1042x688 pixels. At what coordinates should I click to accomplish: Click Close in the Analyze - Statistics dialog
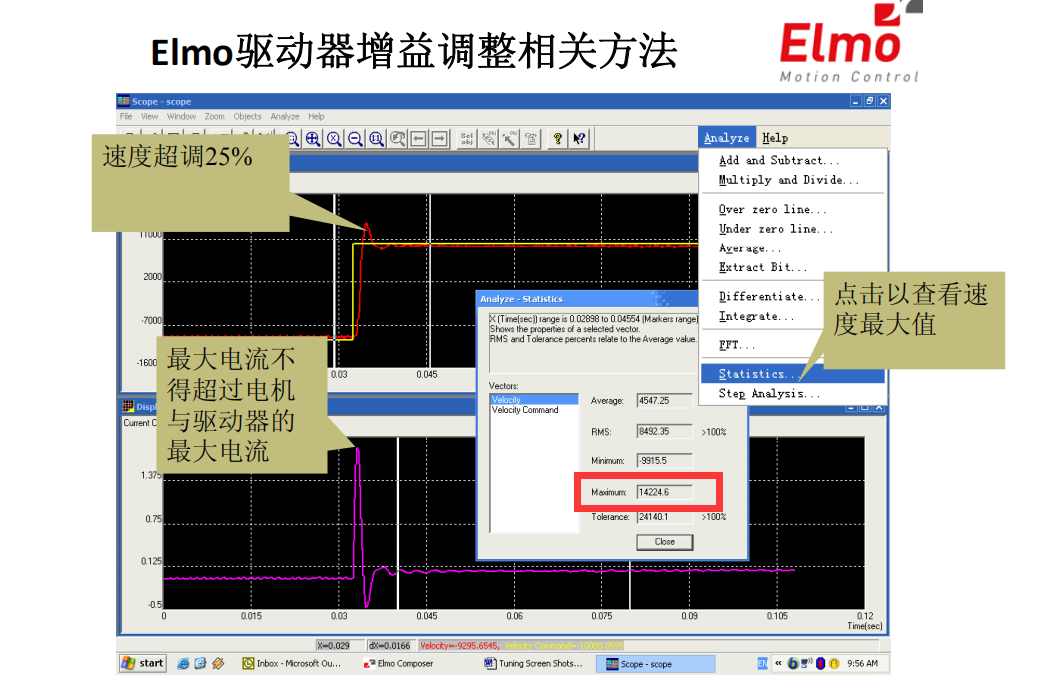click(663, 541)
